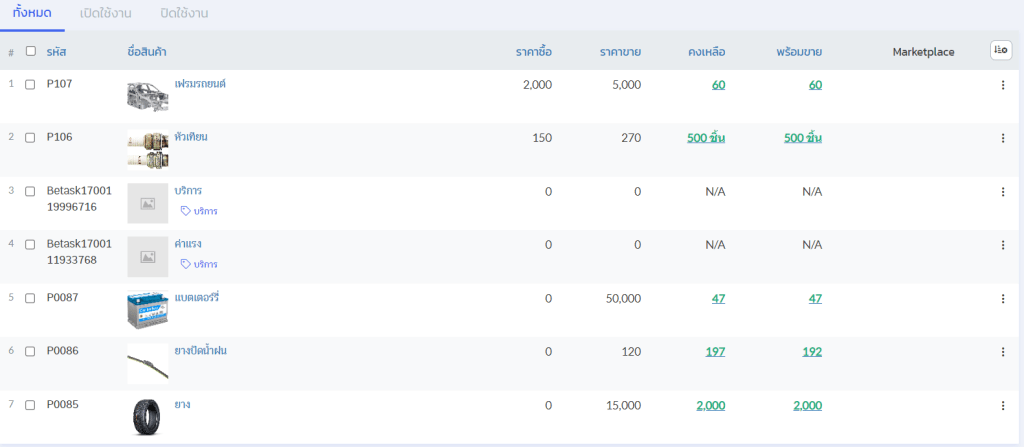Click placeholder image icon for บริการ row
Image resolution: width=1024 pixels, height=447 pixels.
[x=147, y=203]
